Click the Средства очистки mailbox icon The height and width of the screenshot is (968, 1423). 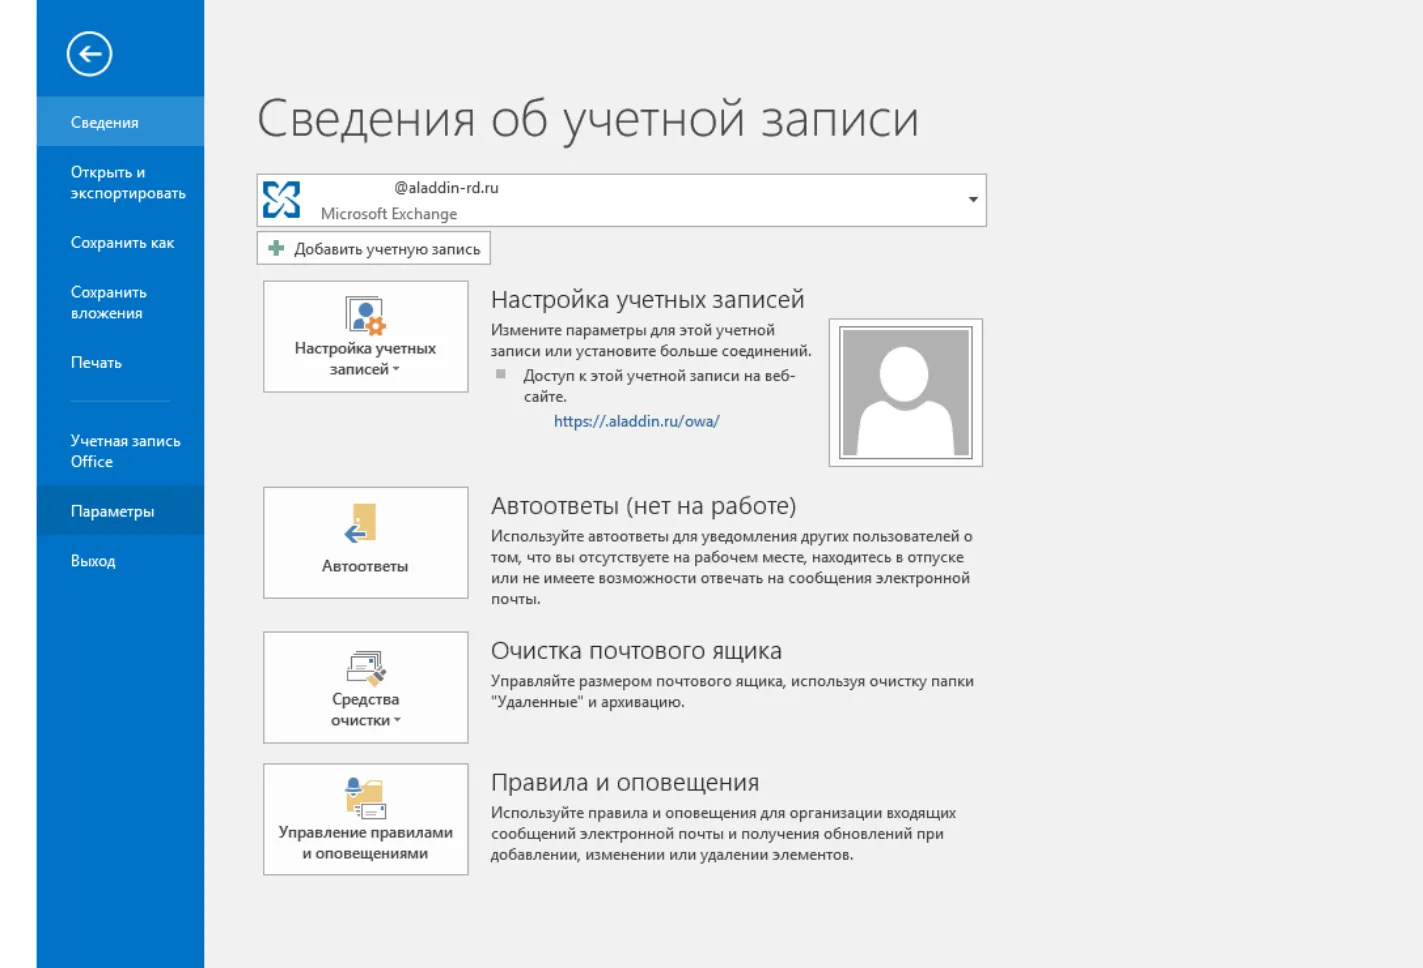pos(366,667)
